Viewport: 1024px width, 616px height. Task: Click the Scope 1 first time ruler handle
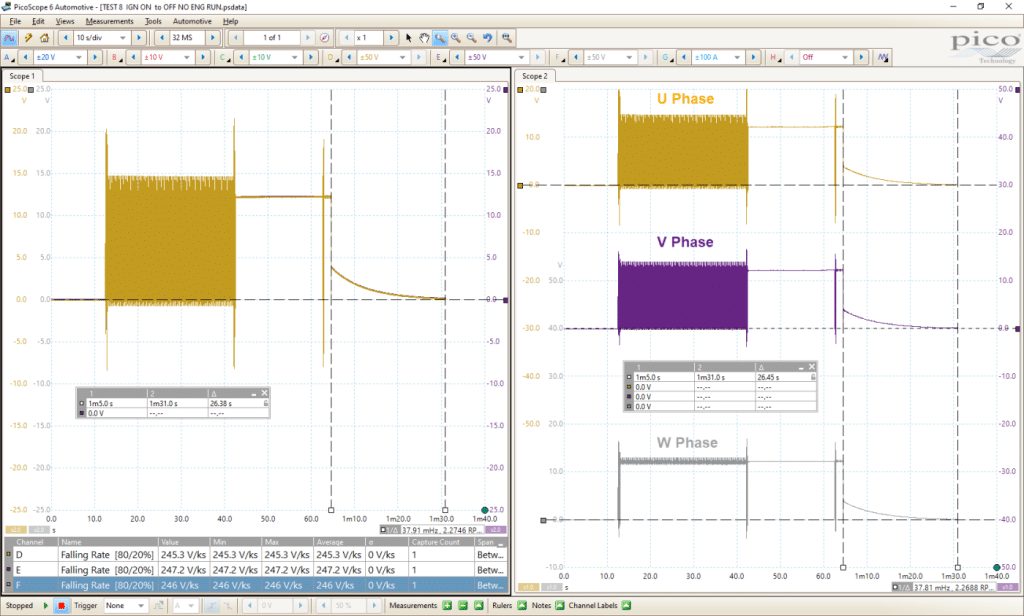click(x=331, y=510)
